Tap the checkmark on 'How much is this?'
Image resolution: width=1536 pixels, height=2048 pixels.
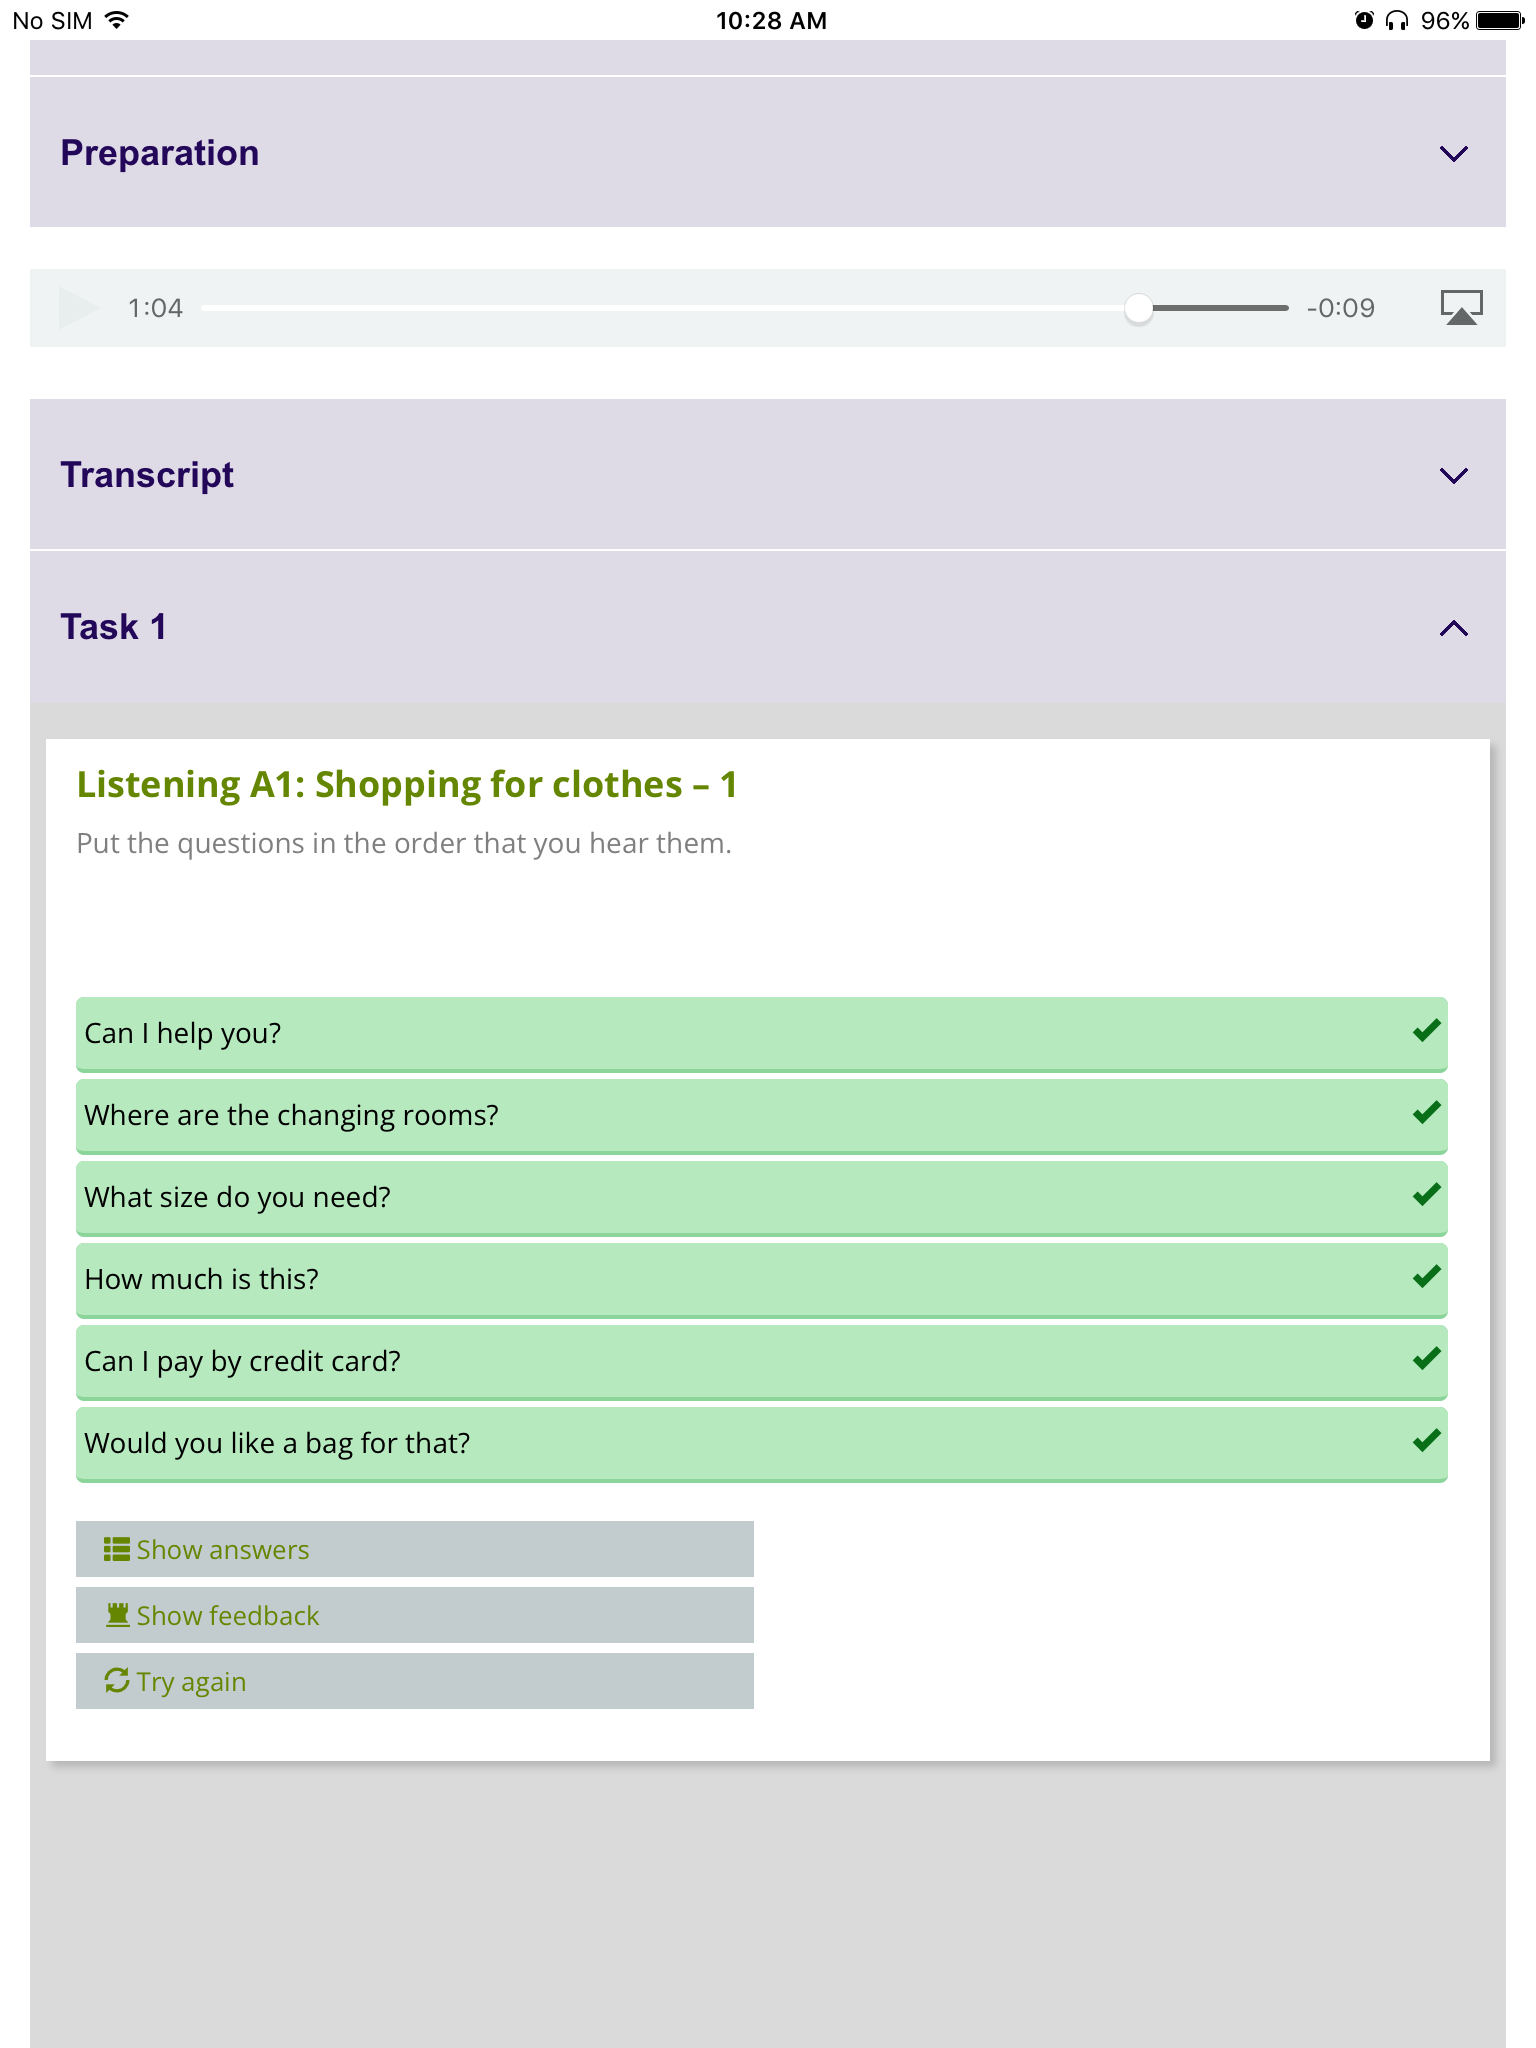[1426, 1277]
